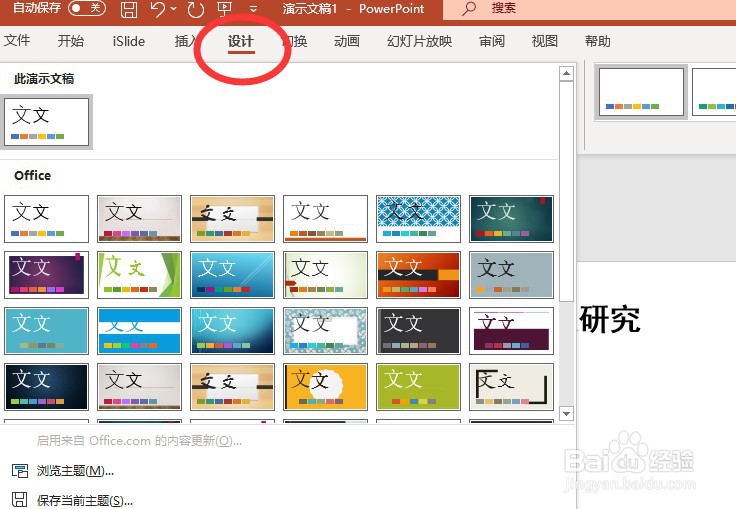Choose the pale green theme with red ribbon
Image resolution: width=736 pixels, height=509 pixels.
325,275
